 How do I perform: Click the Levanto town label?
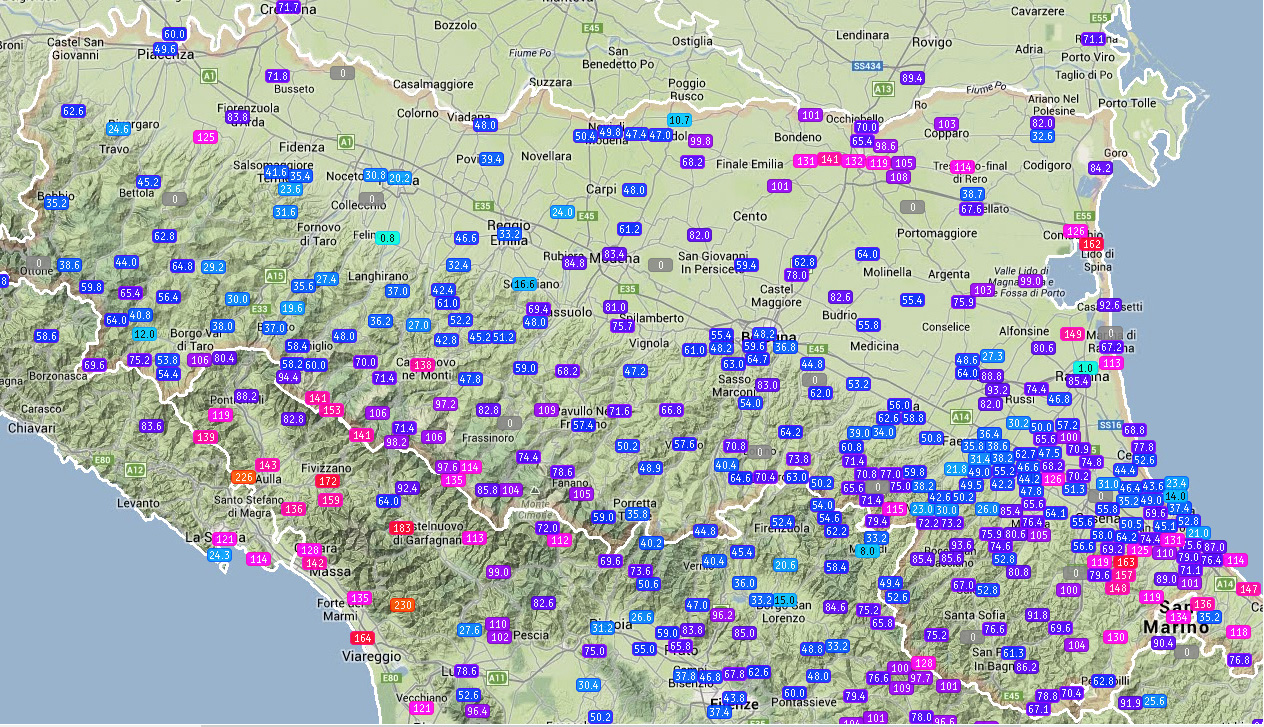[138, 505]
